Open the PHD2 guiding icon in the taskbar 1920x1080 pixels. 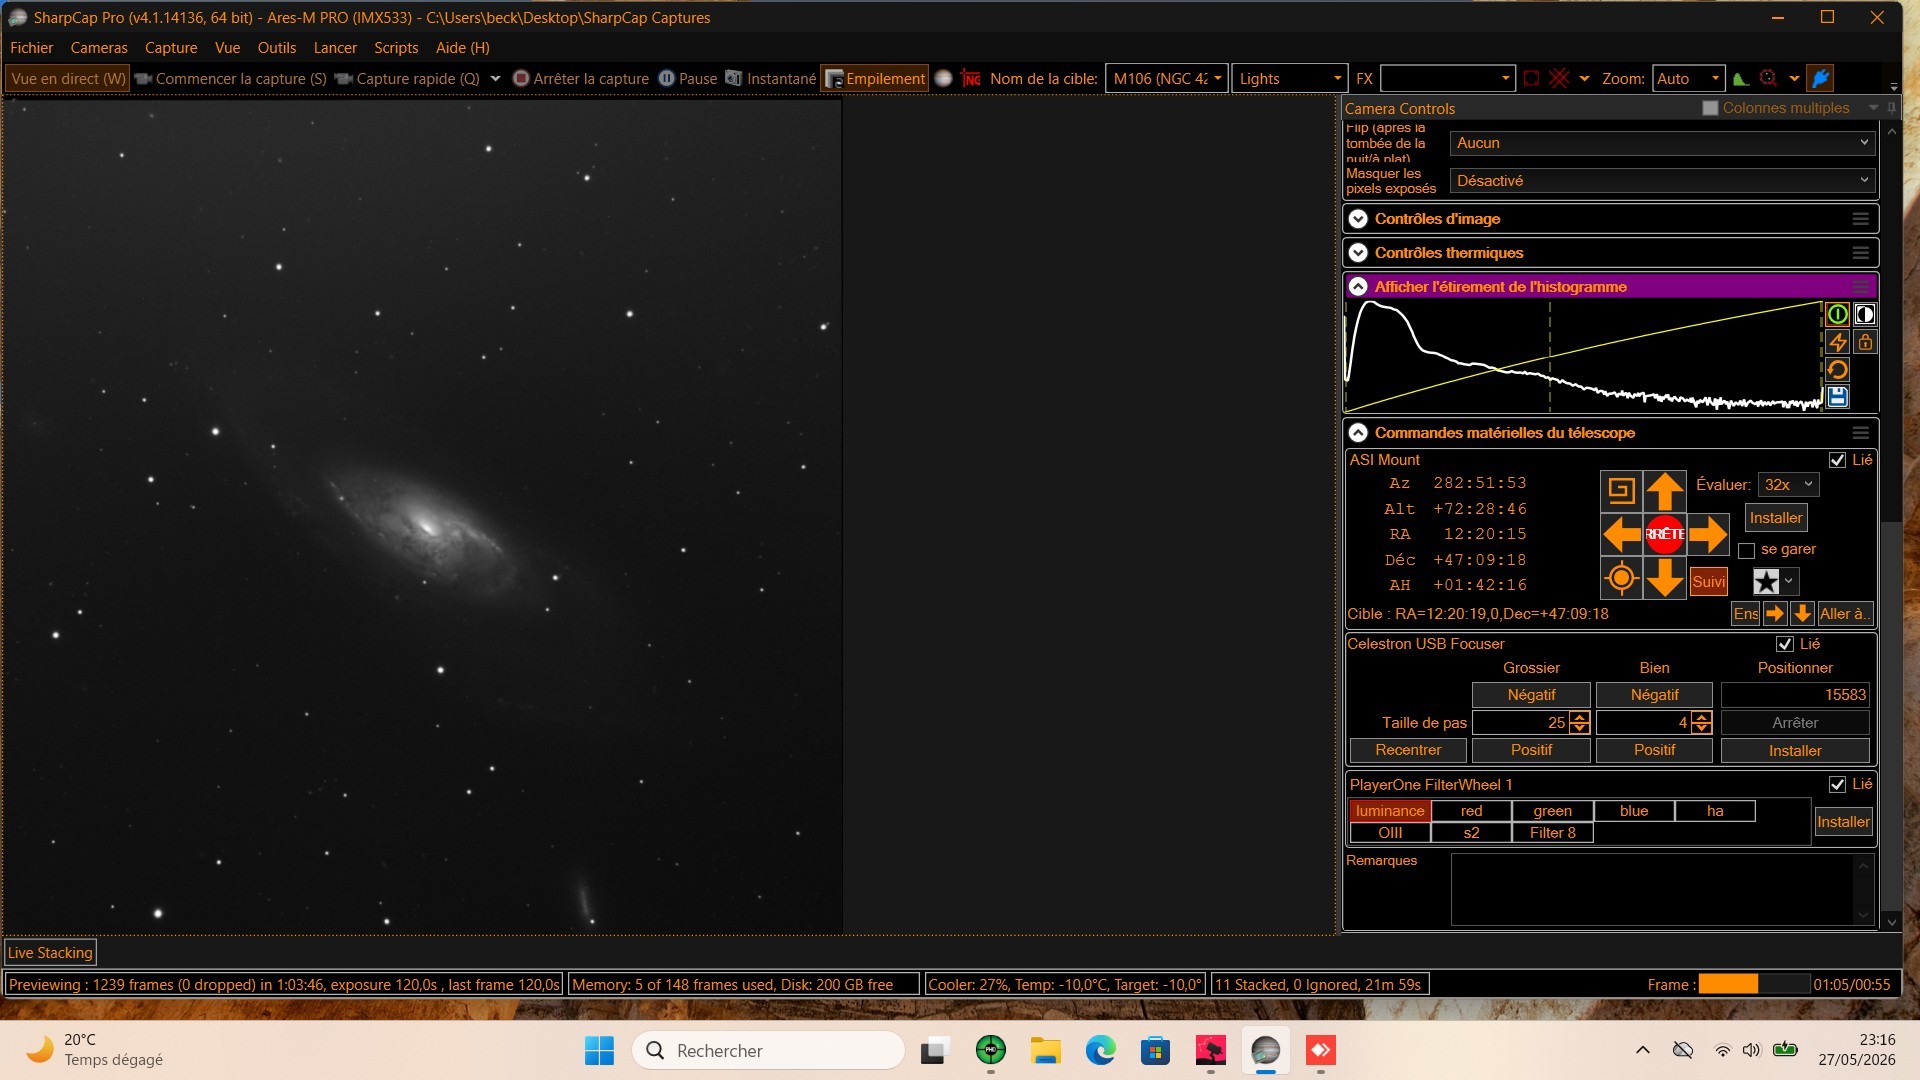991,1050
